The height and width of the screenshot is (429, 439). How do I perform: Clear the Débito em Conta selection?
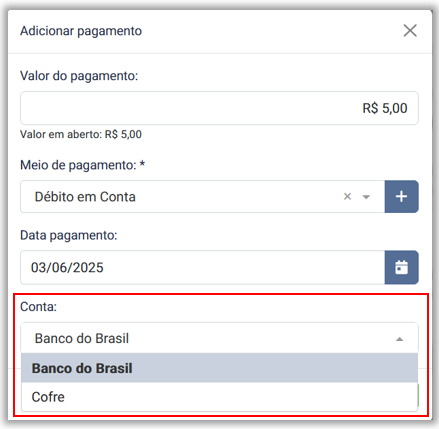pyautogui.click(x=347, y=197)
